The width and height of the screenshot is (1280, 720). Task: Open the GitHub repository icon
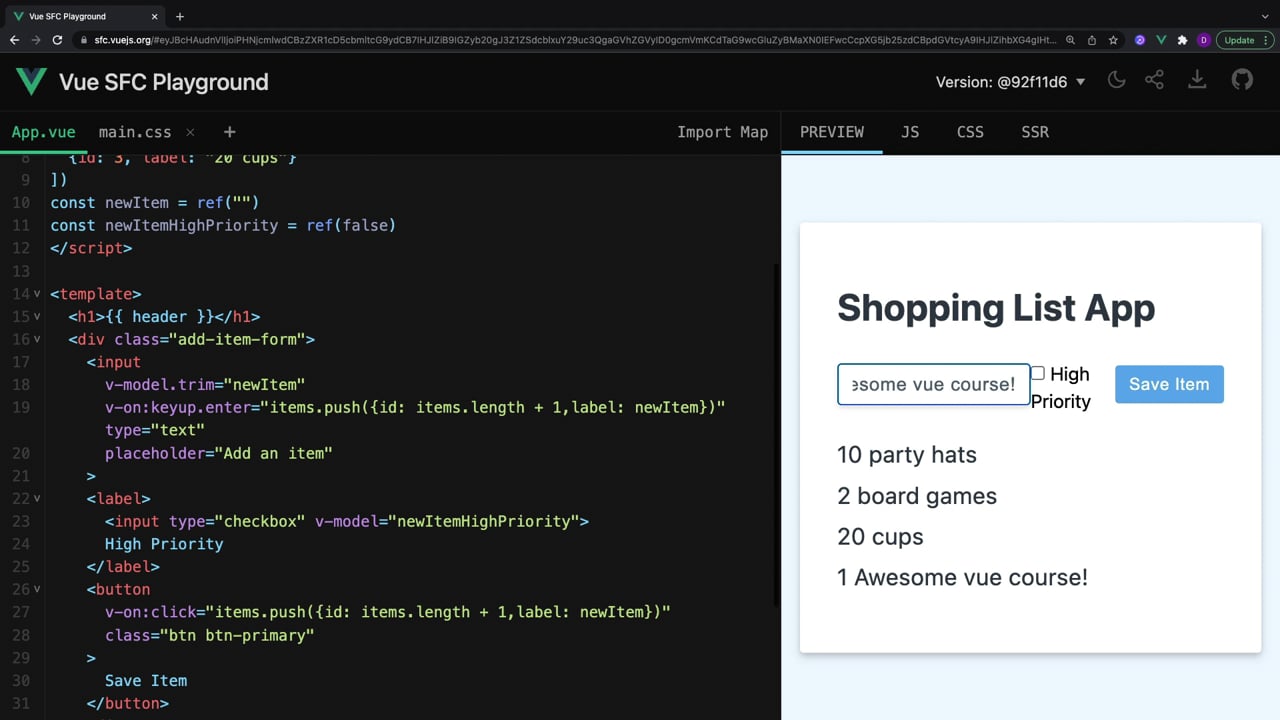1242,81
